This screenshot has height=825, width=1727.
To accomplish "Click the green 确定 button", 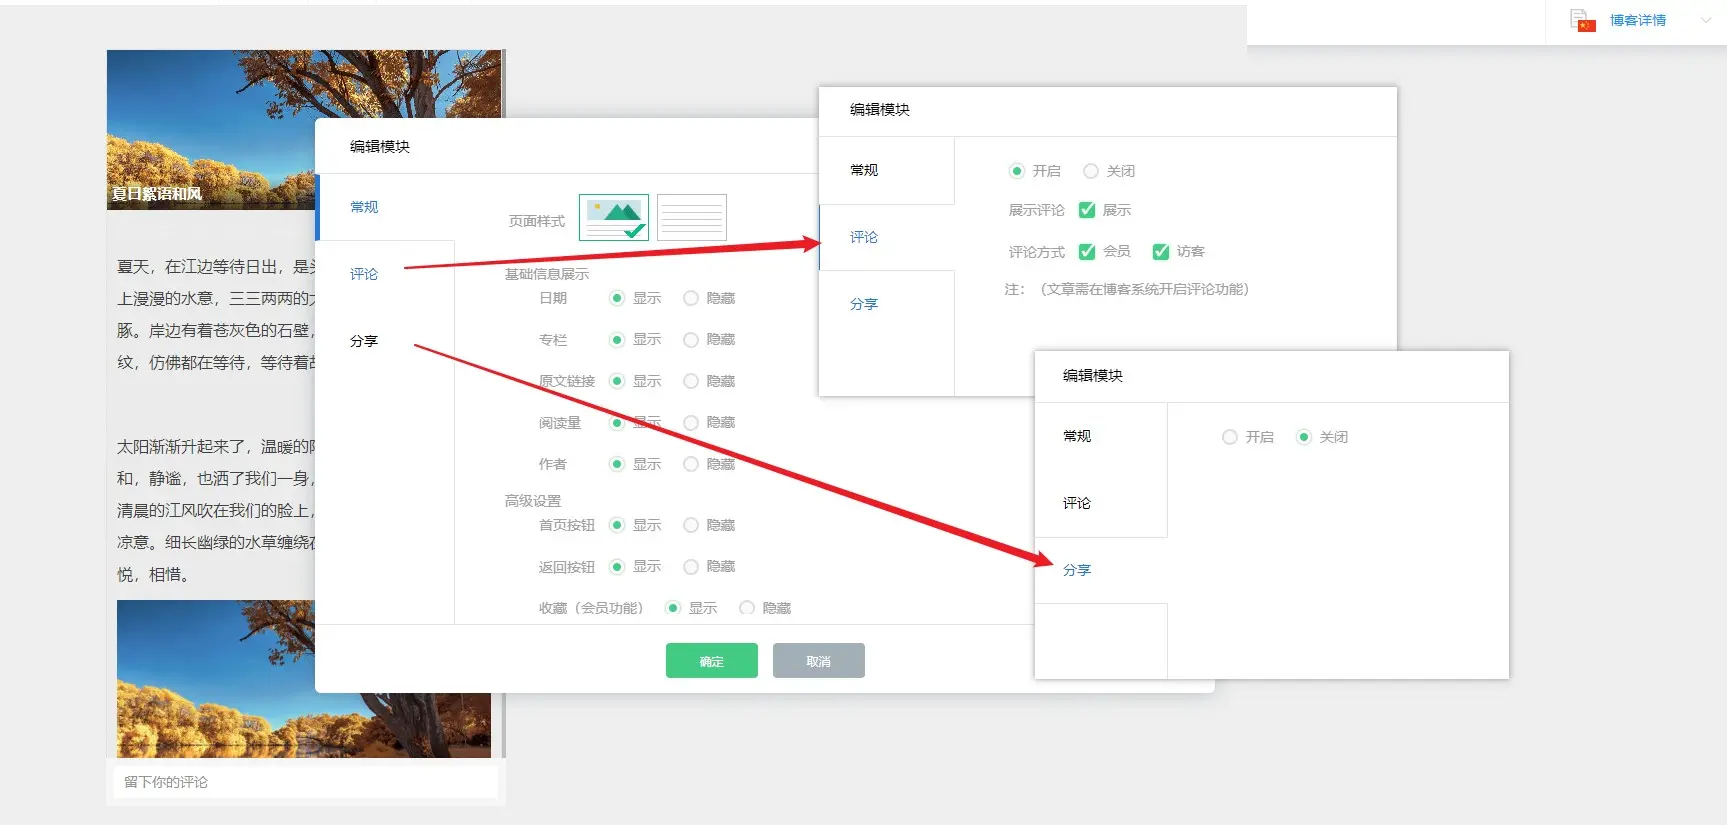I will (711, 661).
